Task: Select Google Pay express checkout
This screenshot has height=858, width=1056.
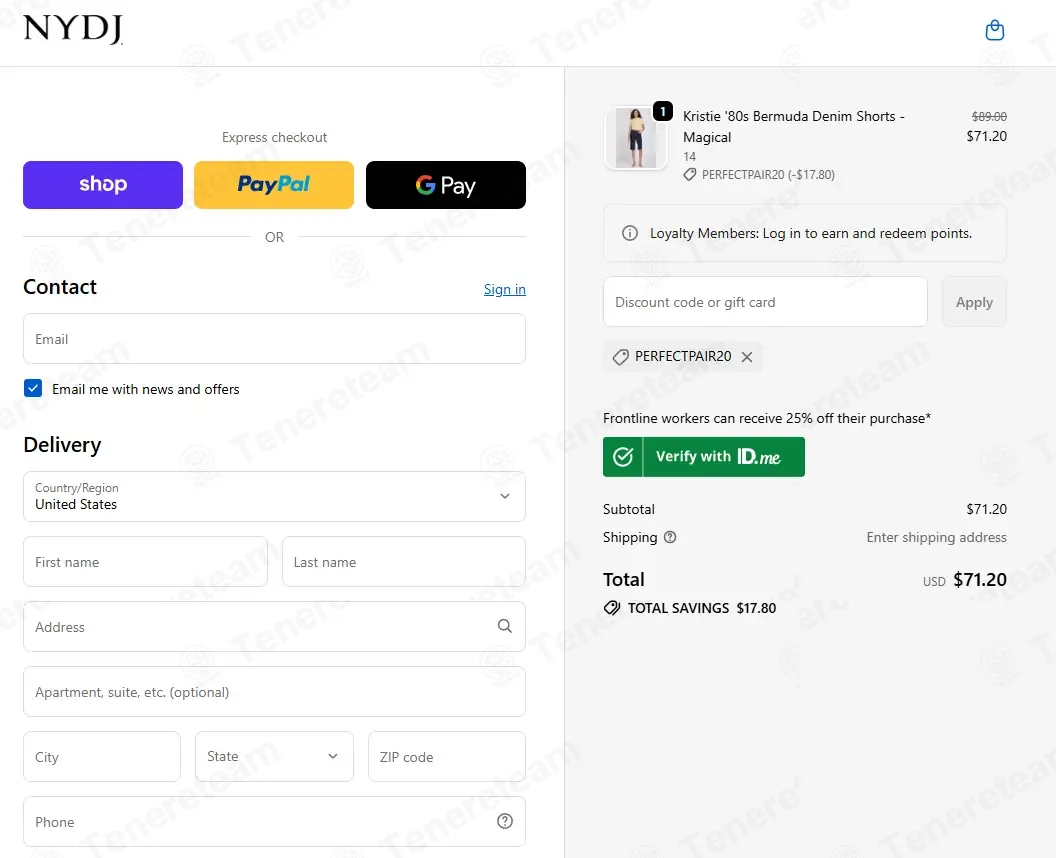Action: pos(446,185)
